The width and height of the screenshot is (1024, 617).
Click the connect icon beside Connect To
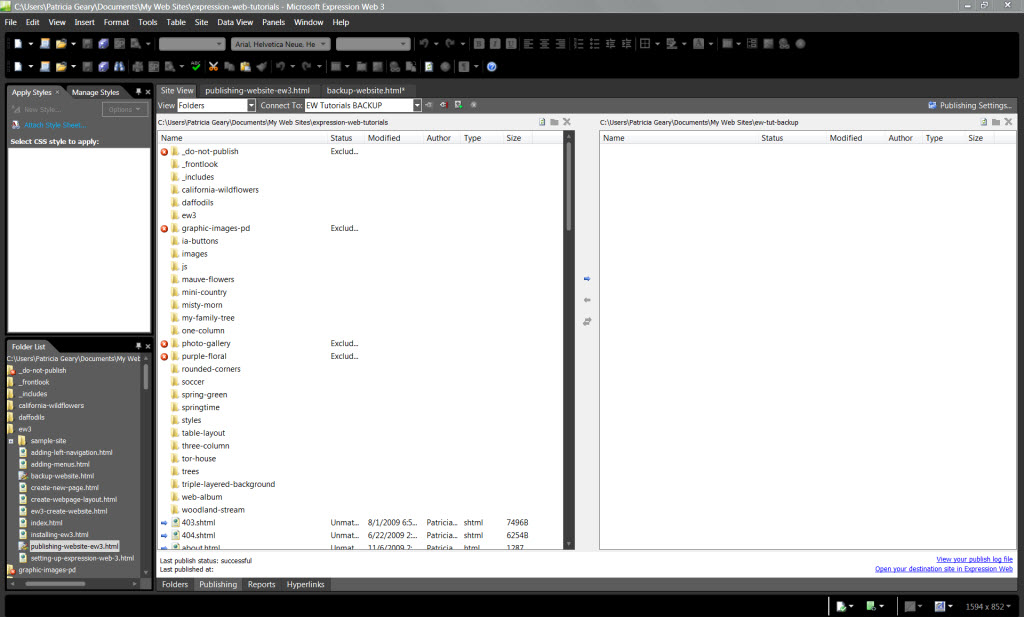point(429,105)
